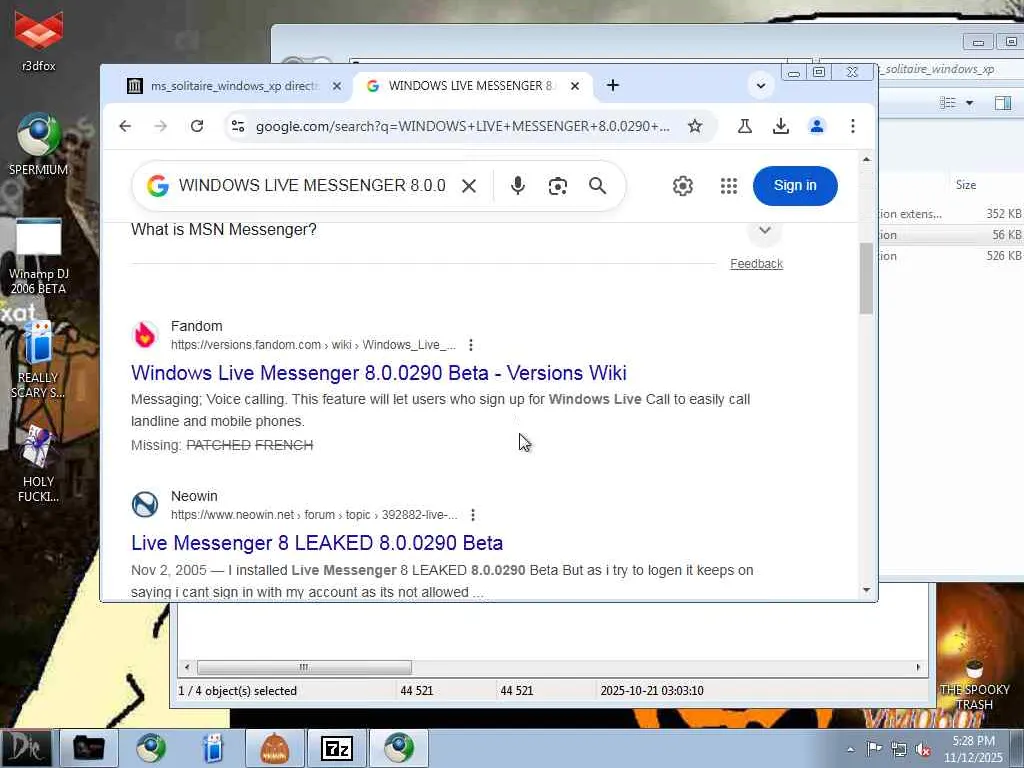1024x768 pixels.
Task: Open Live Messenger 8 LEAKED Neowin result
Action: [x=317, y=543]
